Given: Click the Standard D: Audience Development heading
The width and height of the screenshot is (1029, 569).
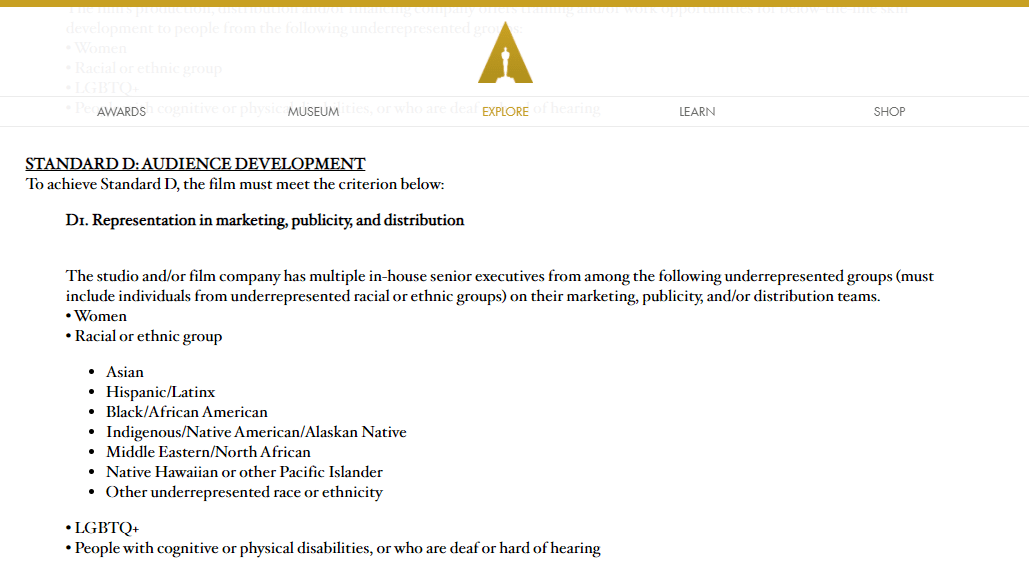Looking at the screenshot, I should (x=196, y=163).
